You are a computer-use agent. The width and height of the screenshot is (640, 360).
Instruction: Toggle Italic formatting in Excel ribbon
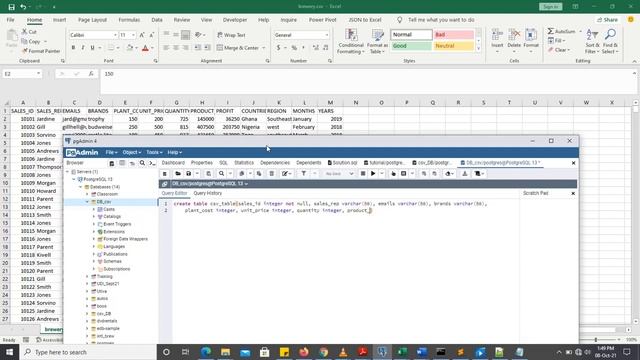click(x=83, y=48)
